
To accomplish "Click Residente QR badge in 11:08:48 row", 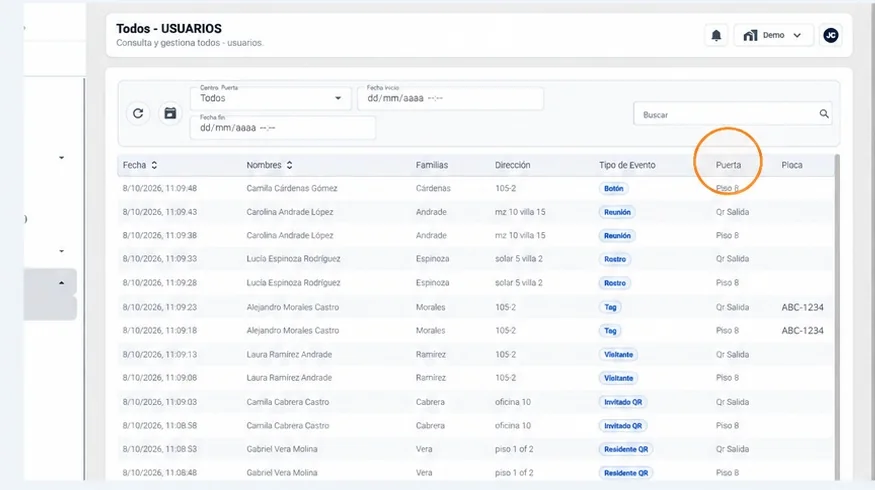I will tap(626, 473).
